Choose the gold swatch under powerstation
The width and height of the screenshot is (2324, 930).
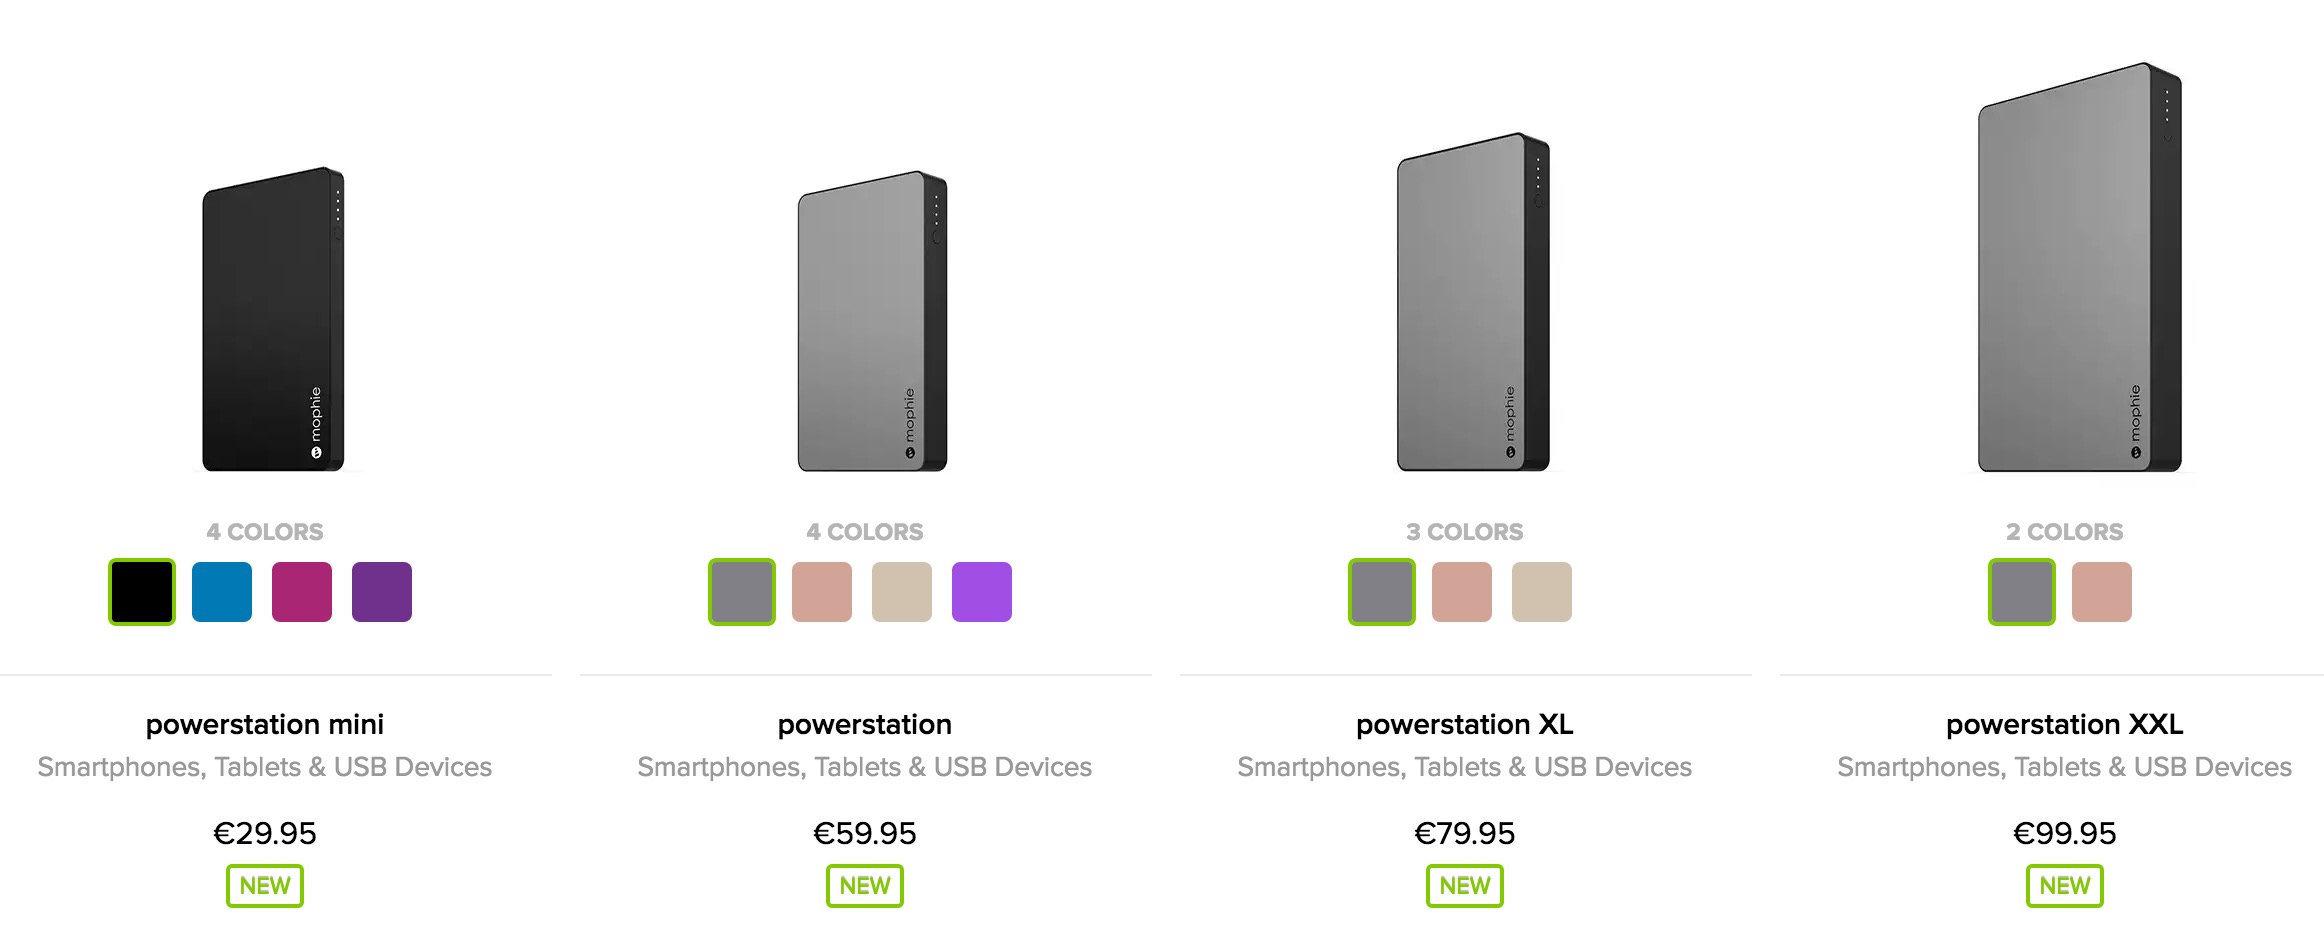point(902,591)
